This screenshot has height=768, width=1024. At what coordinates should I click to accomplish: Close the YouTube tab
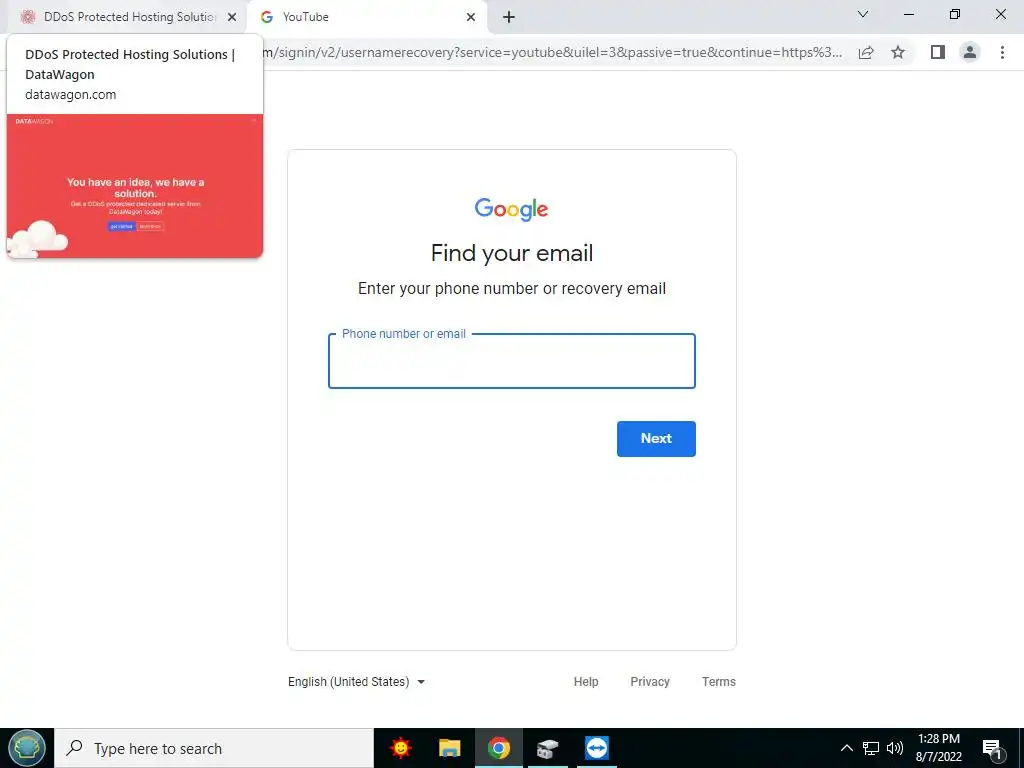[471, 18]
